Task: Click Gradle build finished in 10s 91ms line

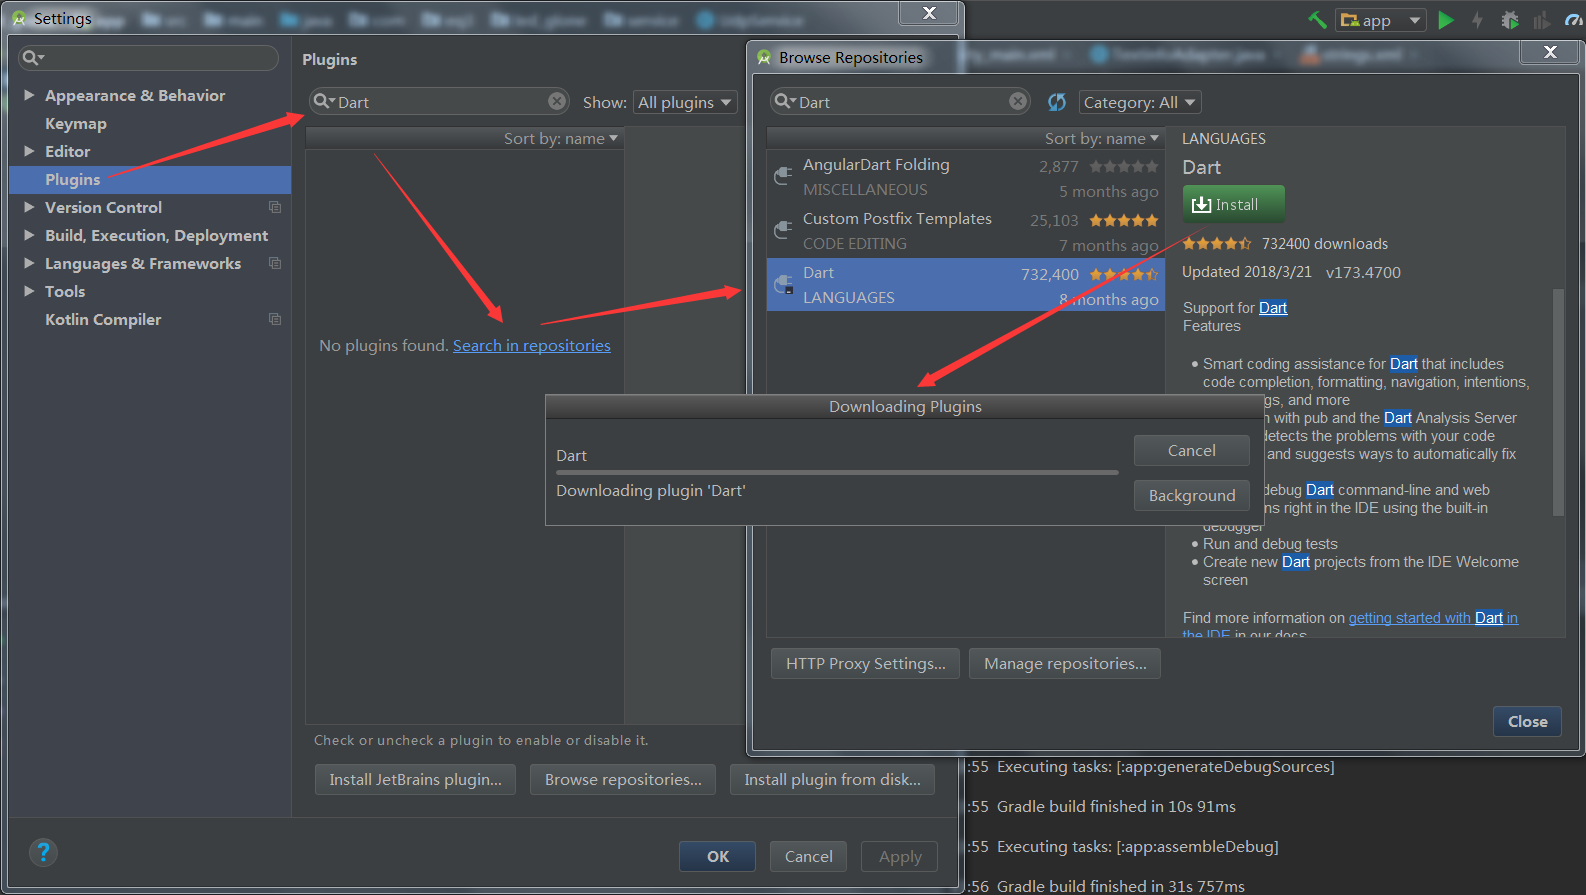Action: (1116, 806)
